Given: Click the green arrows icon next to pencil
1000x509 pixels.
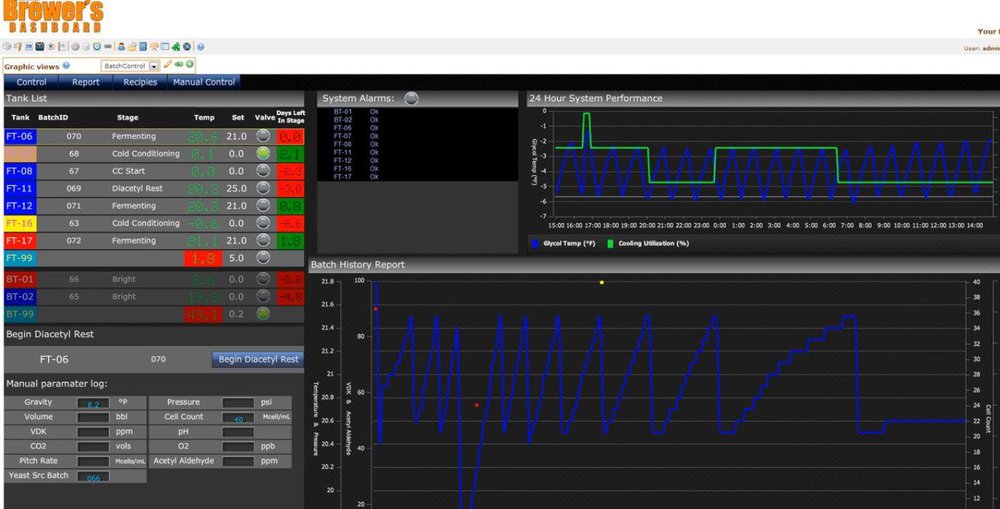Looking at the screenshot, I should (179, 64).
